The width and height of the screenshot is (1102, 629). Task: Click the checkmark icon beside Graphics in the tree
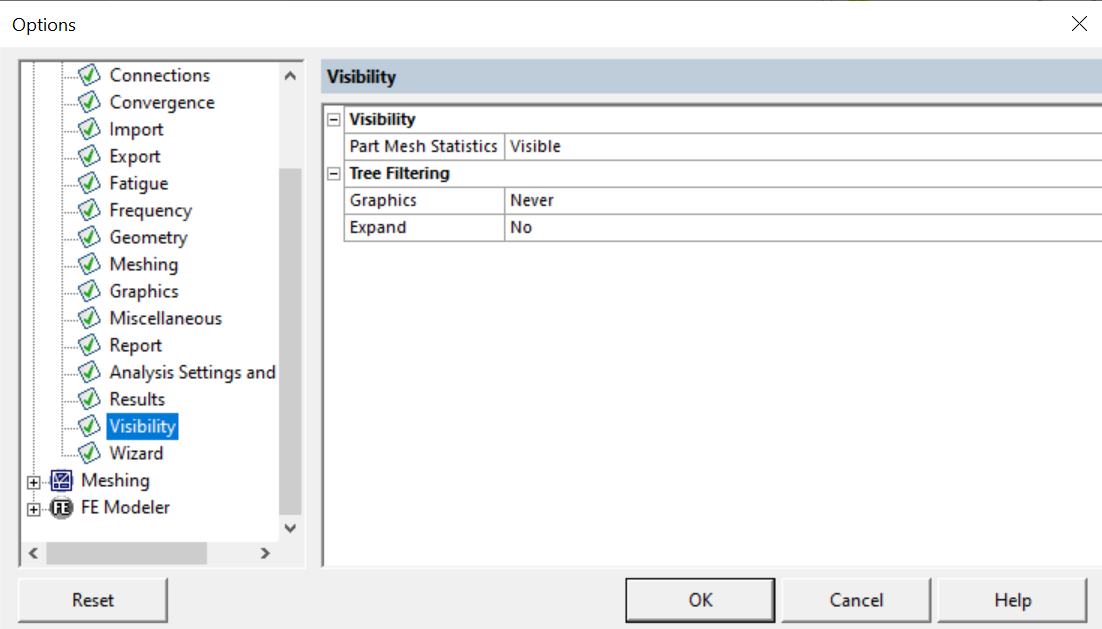point(89,291)
